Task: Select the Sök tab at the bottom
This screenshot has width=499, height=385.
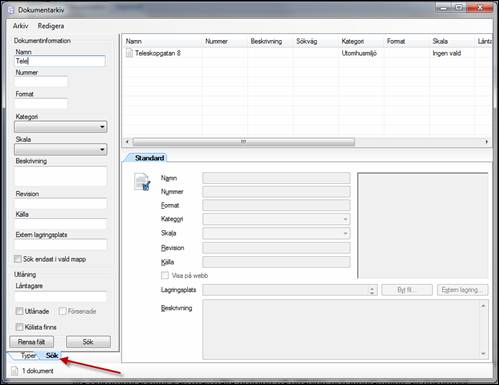Action: [52, 355]
